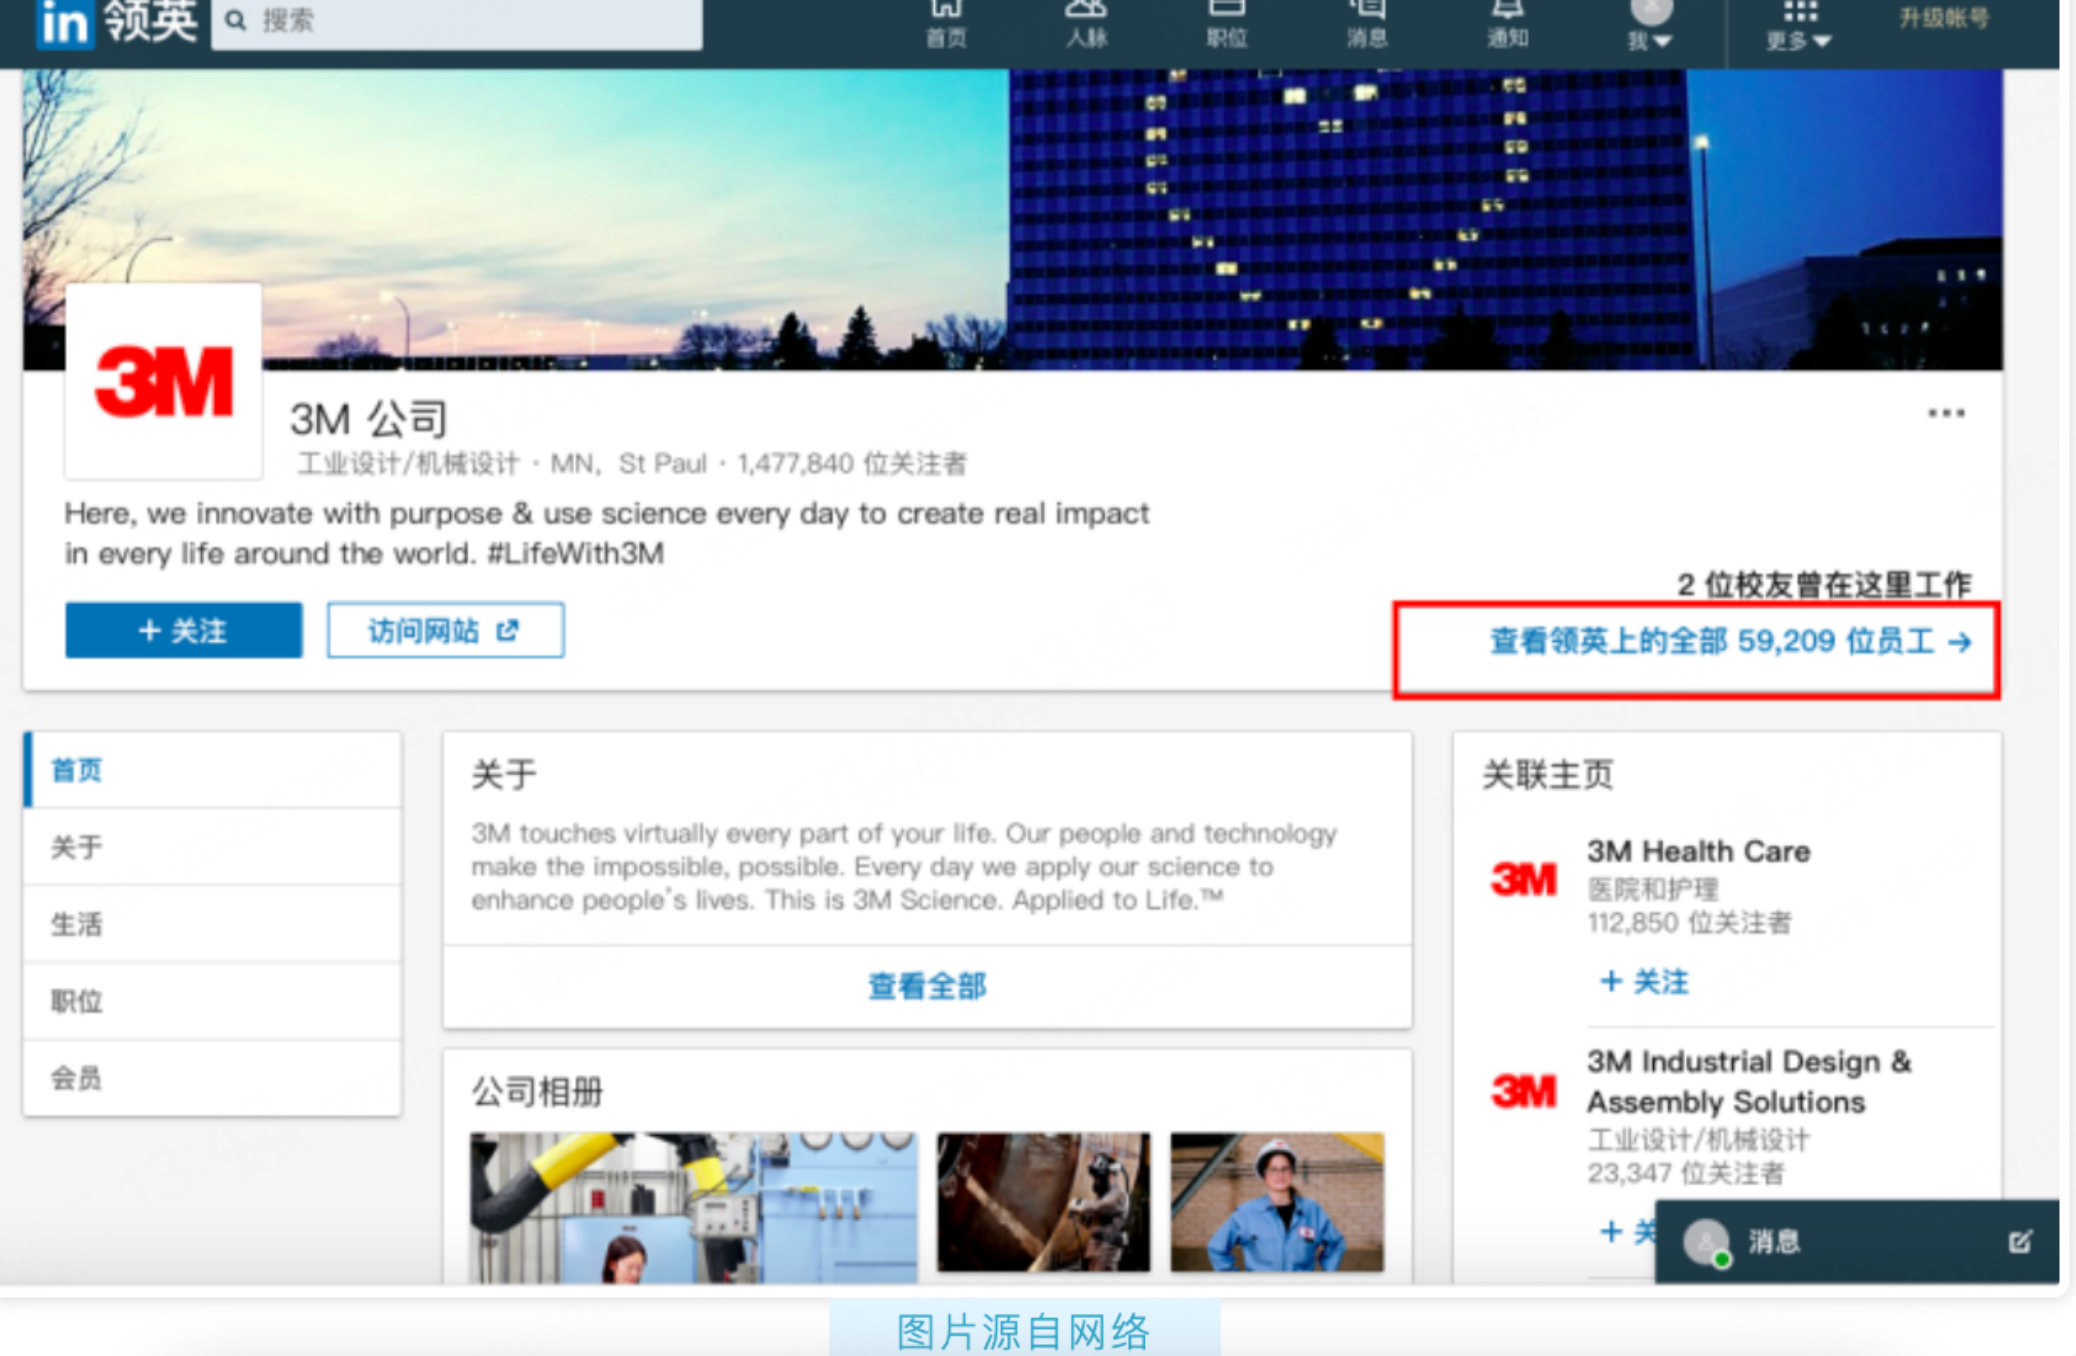2076x1356 pixels.
Task: Open the three-dot more options menu
Action: click(1945, 413)
